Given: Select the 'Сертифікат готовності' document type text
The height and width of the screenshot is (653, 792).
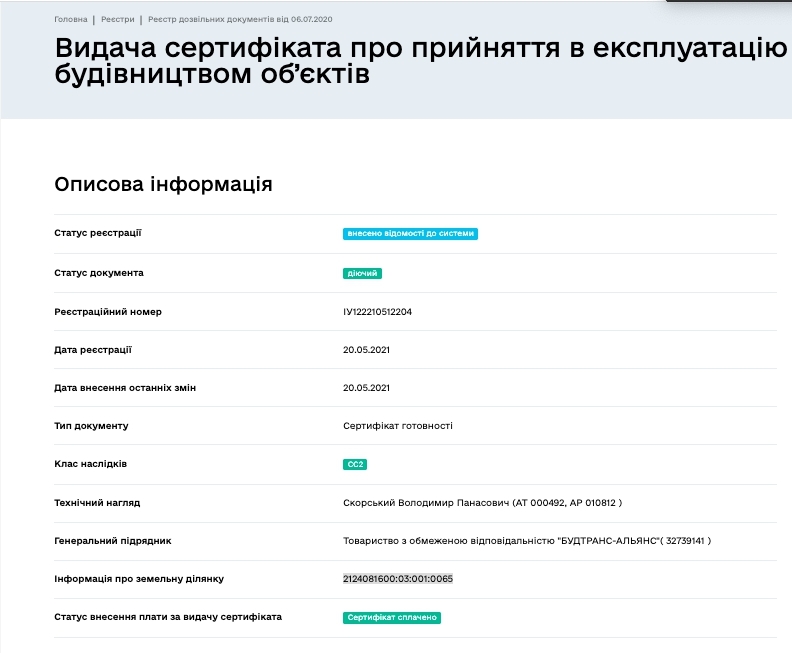Looking at the screenshot, I should coord(398,426).
